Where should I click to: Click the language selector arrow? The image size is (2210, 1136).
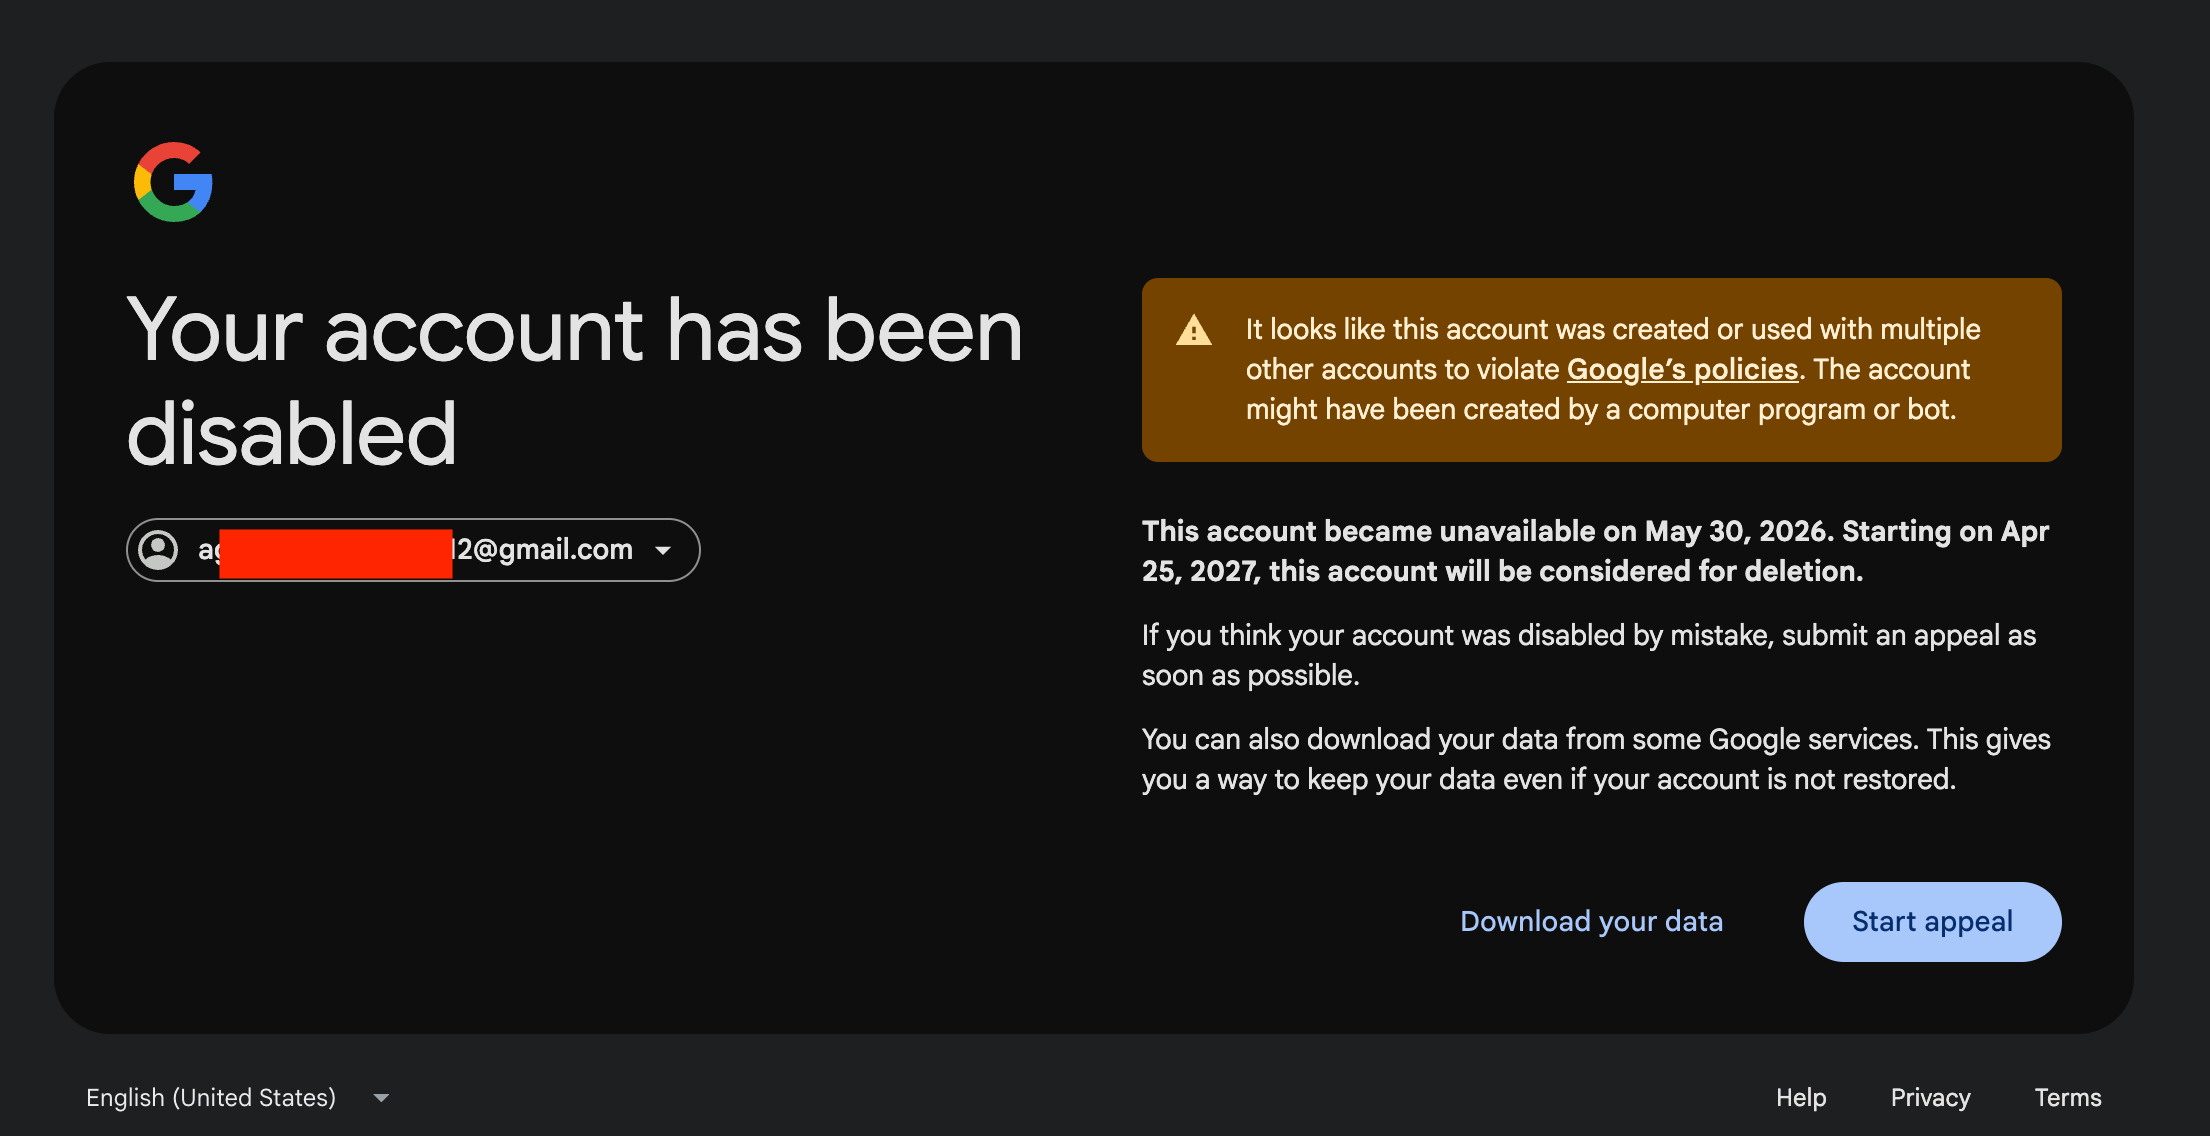[381, 1098]
